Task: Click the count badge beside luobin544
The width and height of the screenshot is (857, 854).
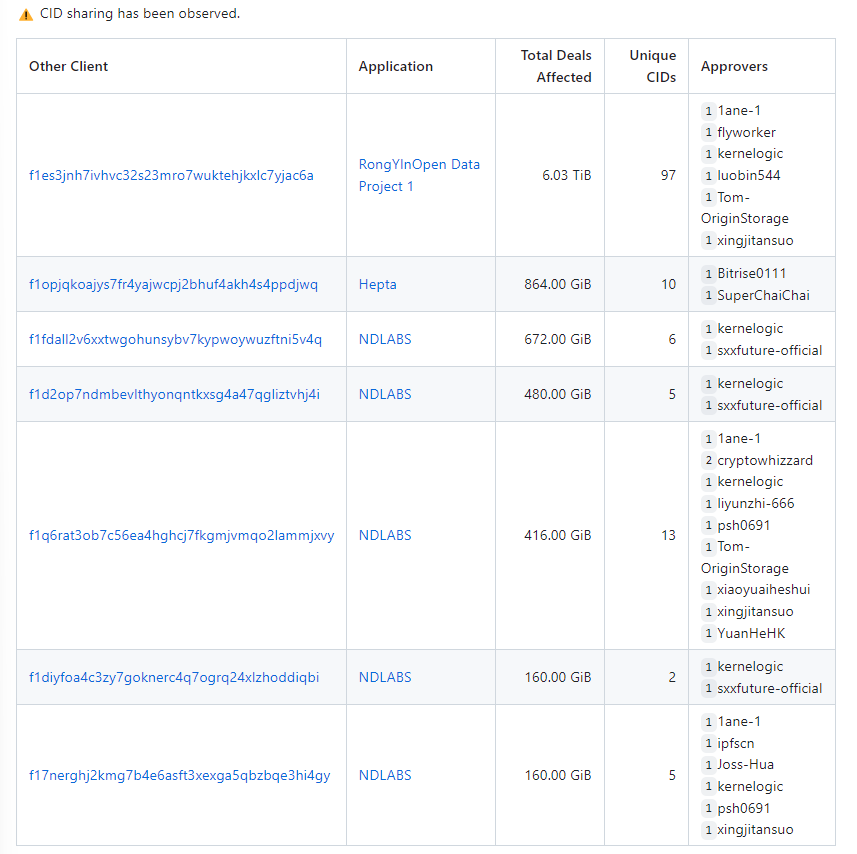Action: [708, 175]
